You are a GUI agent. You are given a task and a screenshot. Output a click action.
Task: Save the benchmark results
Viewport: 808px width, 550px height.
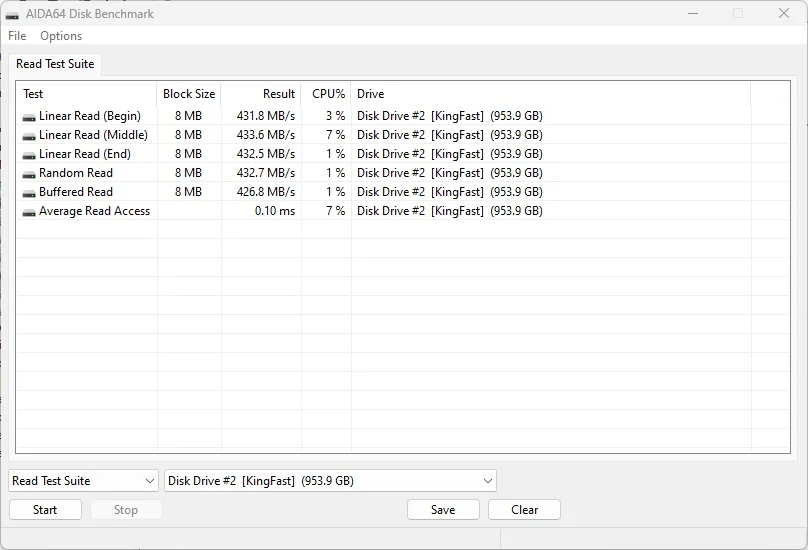[443, 510]
